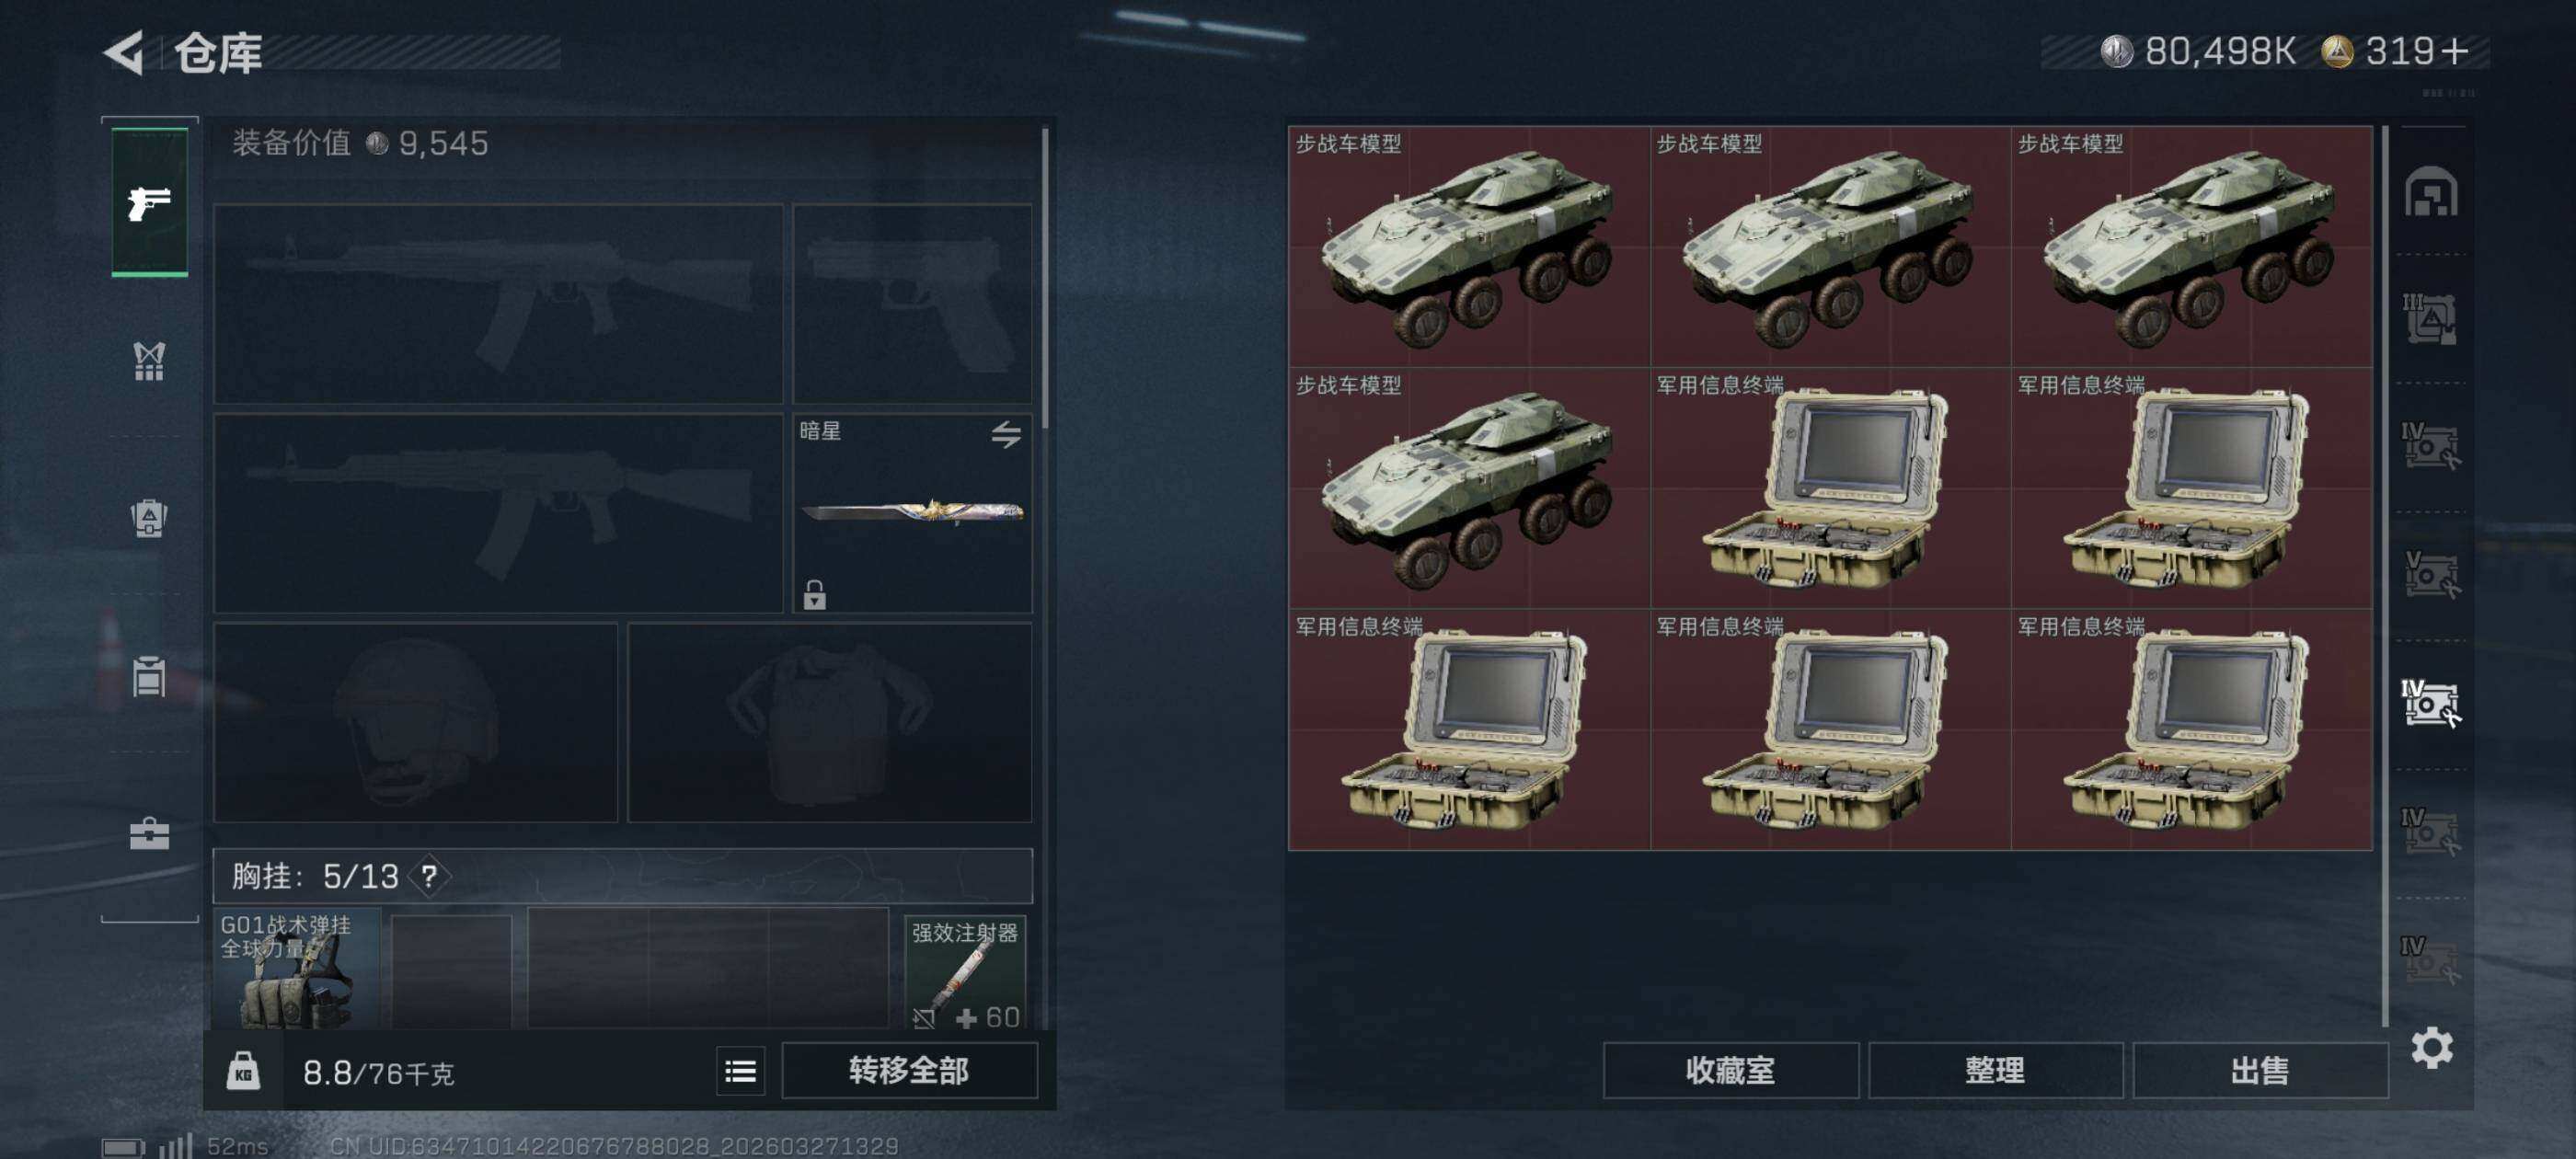
Task: Swap the 暗星 melee weapon via arrows
Action: click(x=1006, y=434)
